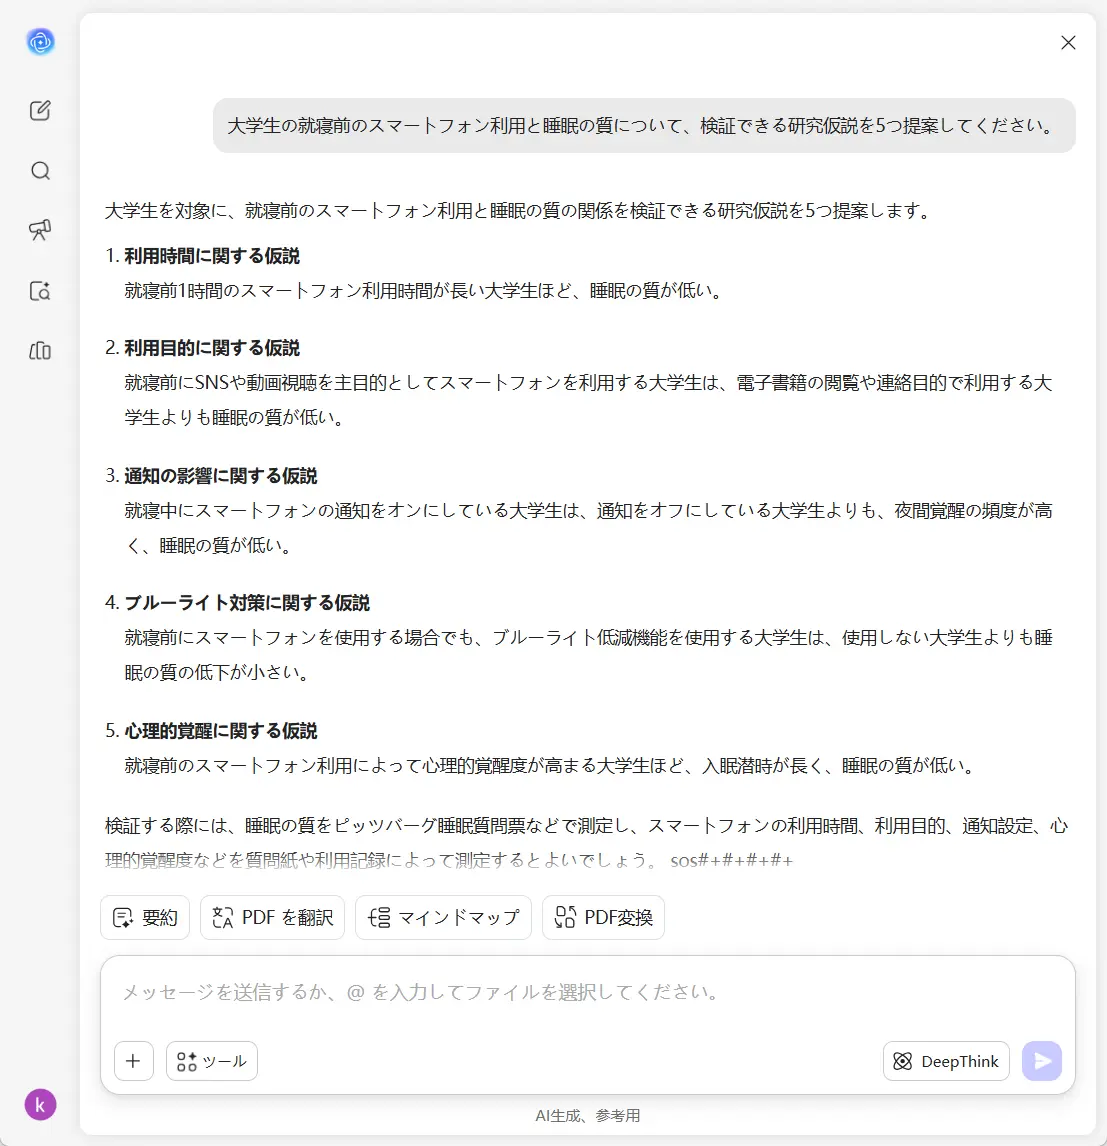Screen dimensions: 1107x1146
Task: Click the AI生成、参考用 disclaimer text
Action: click(x=587, y=1116)
